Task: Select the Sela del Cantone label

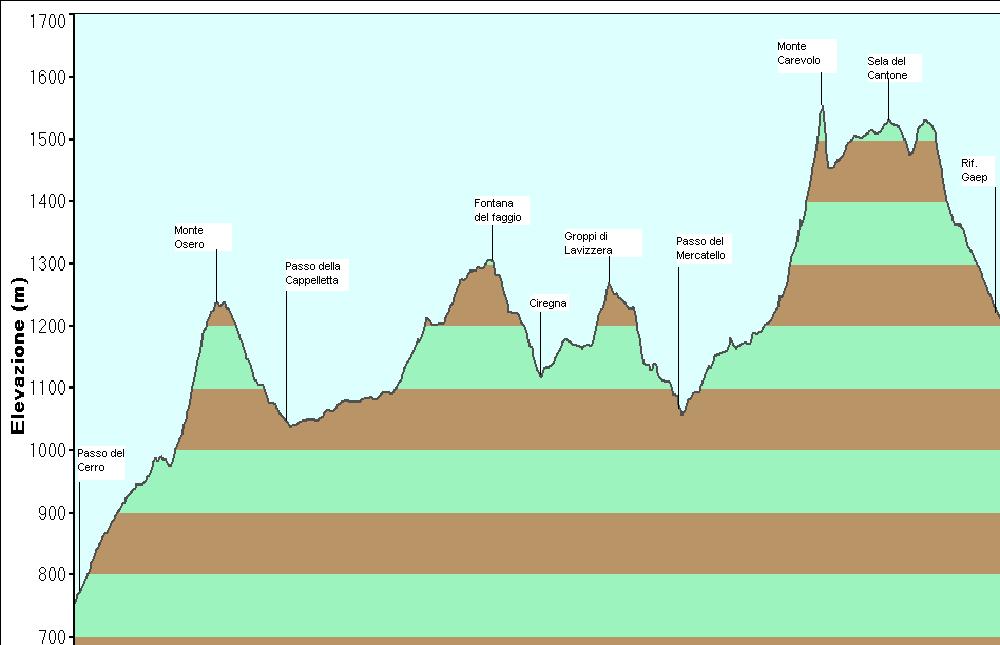Action: point(887,68)
